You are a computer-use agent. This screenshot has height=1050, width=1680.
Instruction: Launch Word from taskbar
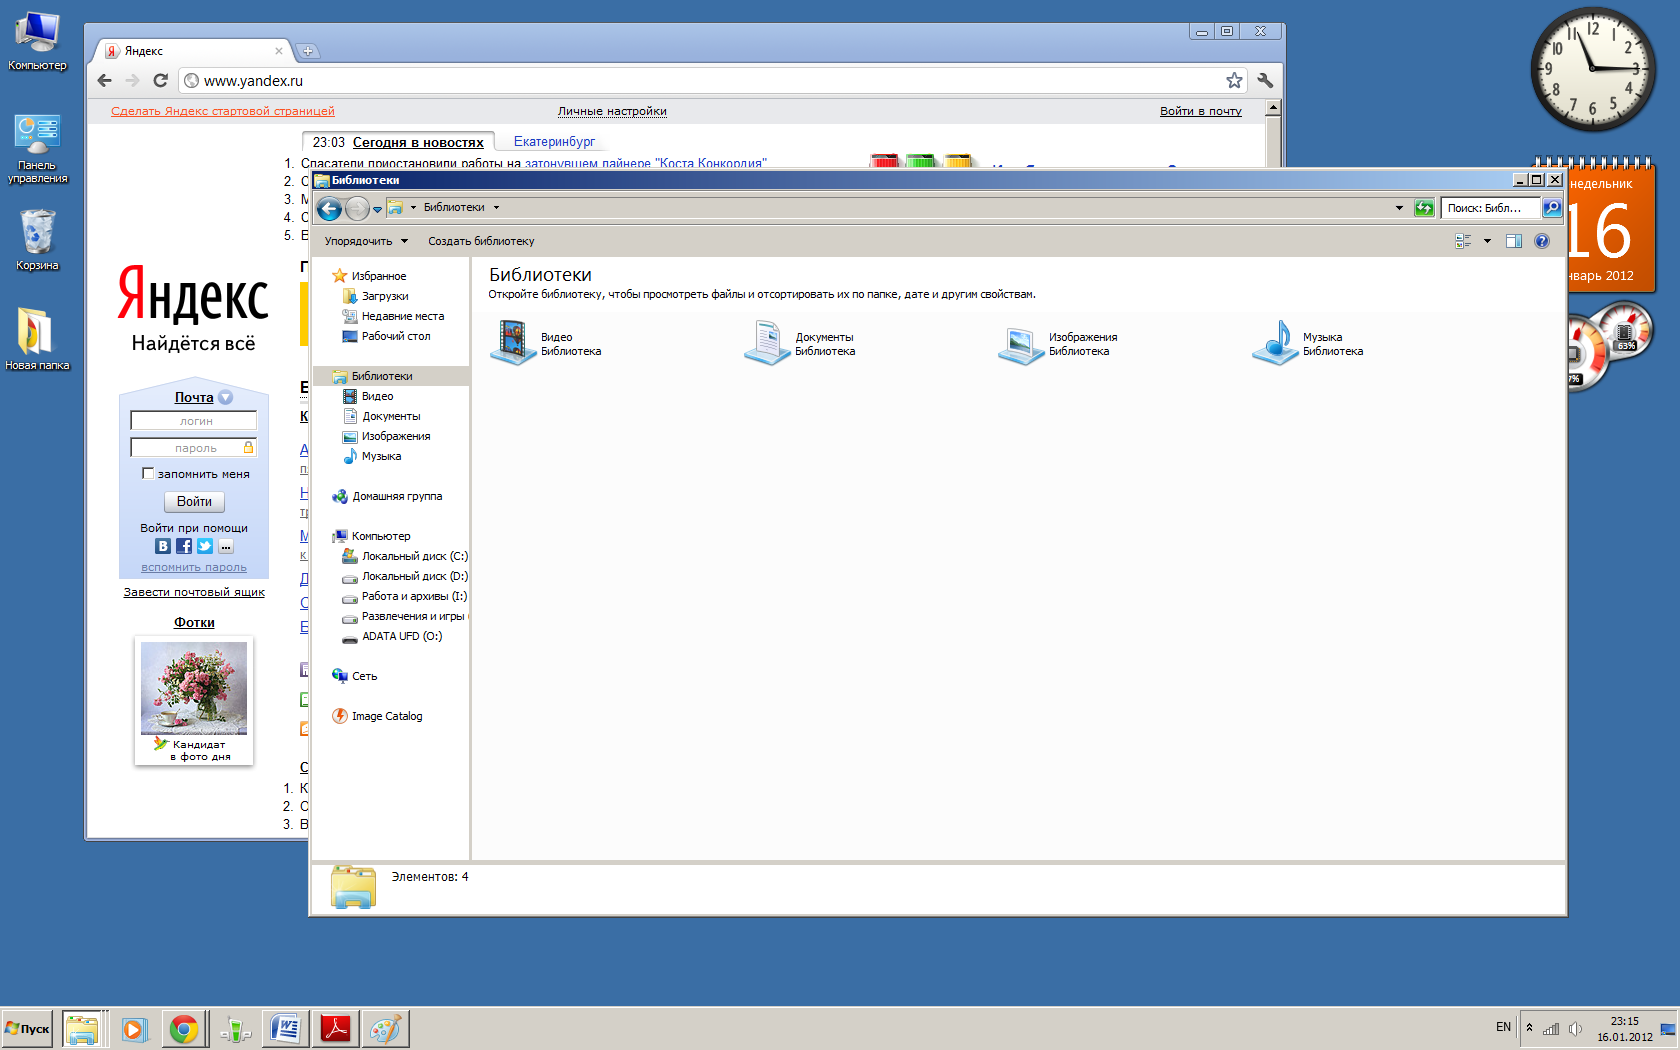click(x=285, y=1029)
